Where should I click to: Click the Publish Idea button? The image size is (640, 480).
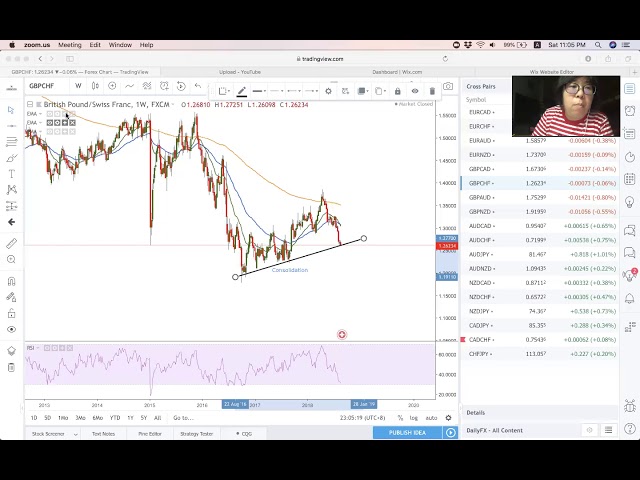(407, 433)
